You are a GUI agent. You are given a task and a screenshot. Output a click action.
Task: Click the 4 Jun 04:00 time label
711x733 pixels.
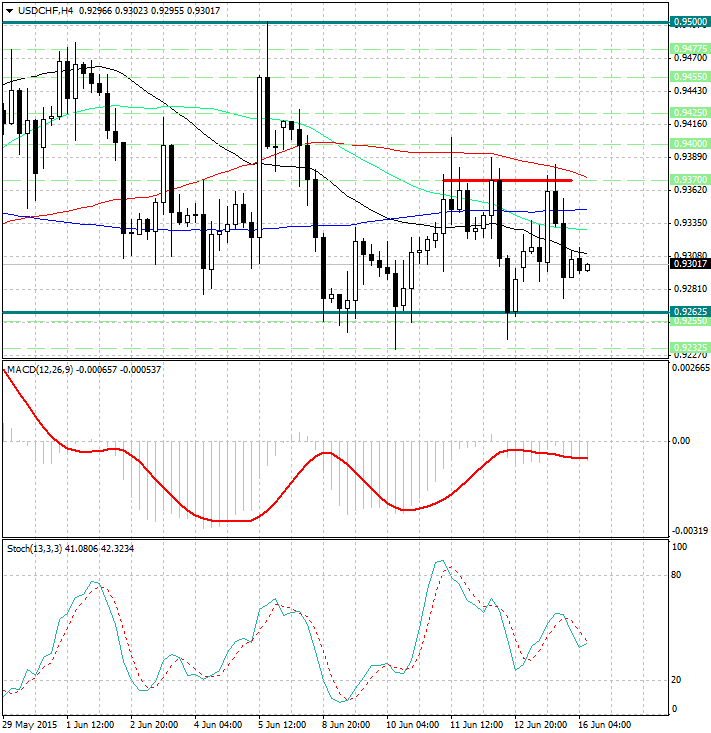(218, 725)
